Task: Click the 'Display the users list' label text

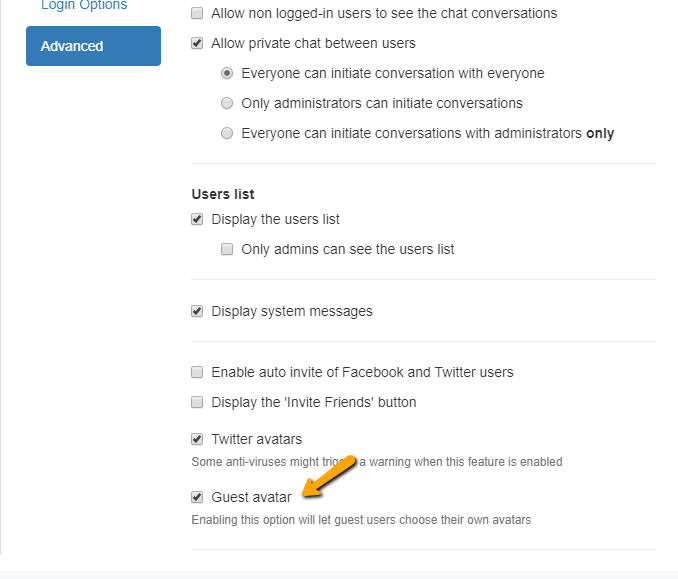Action: click(x=275, y=220)
